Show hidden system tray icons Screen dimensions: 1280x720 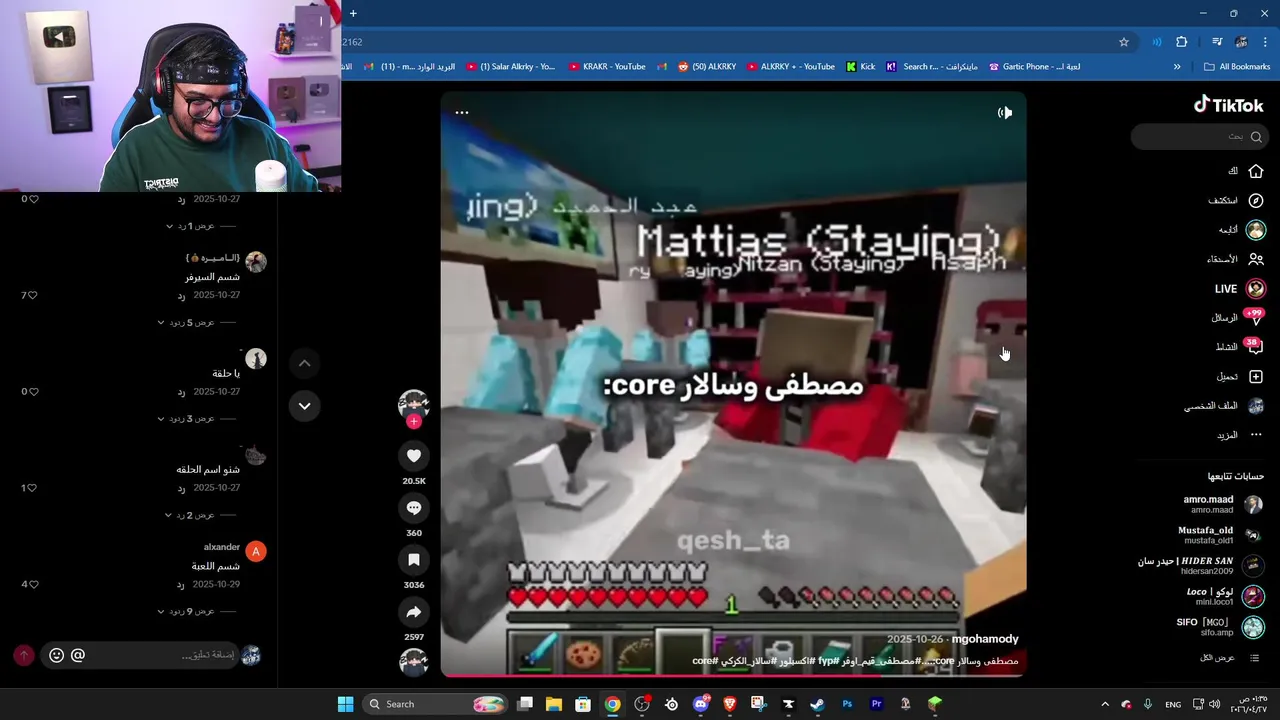coord(1105,704)
